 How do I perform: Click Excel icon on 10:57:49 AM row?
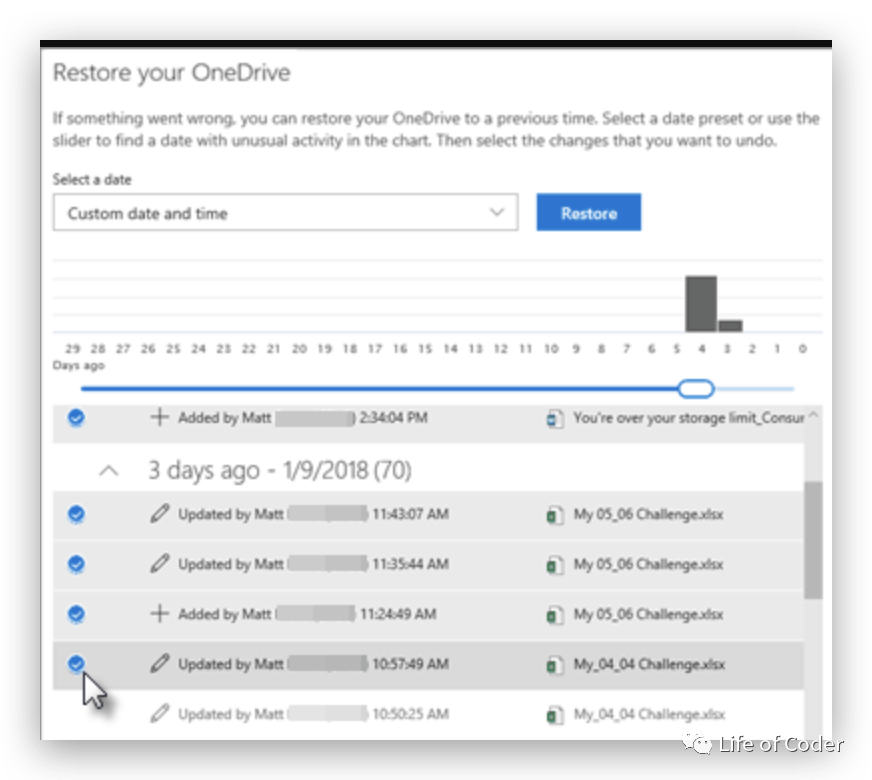tap(555, 664)
